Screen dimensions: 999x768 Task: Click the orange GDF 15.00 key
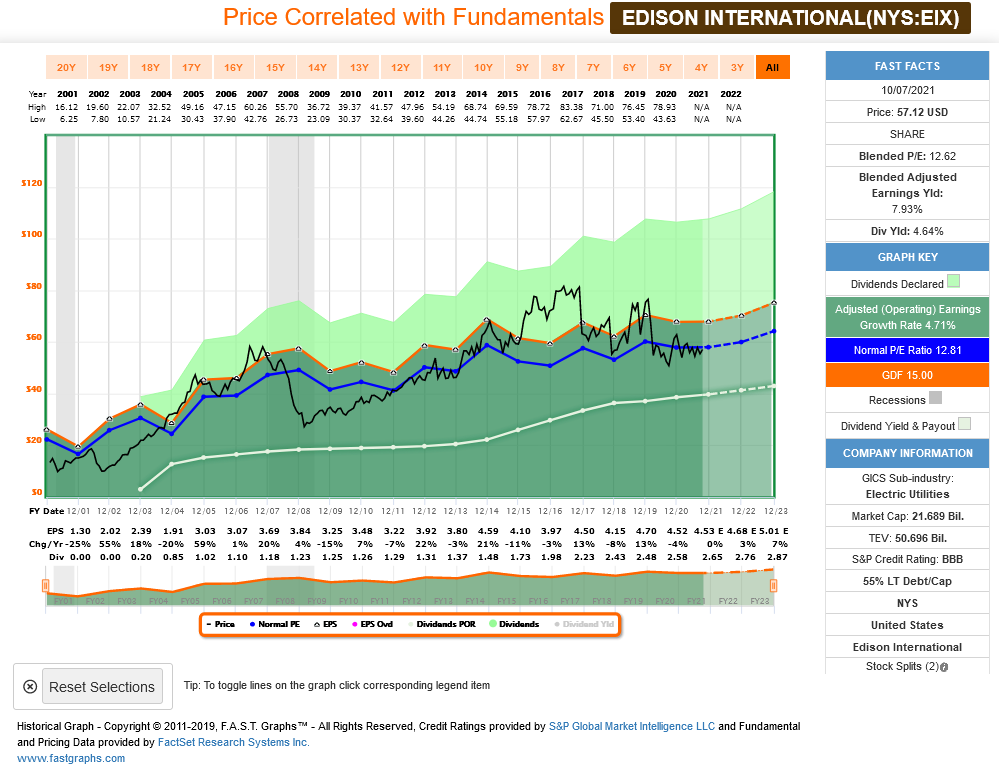coord(907,375)
